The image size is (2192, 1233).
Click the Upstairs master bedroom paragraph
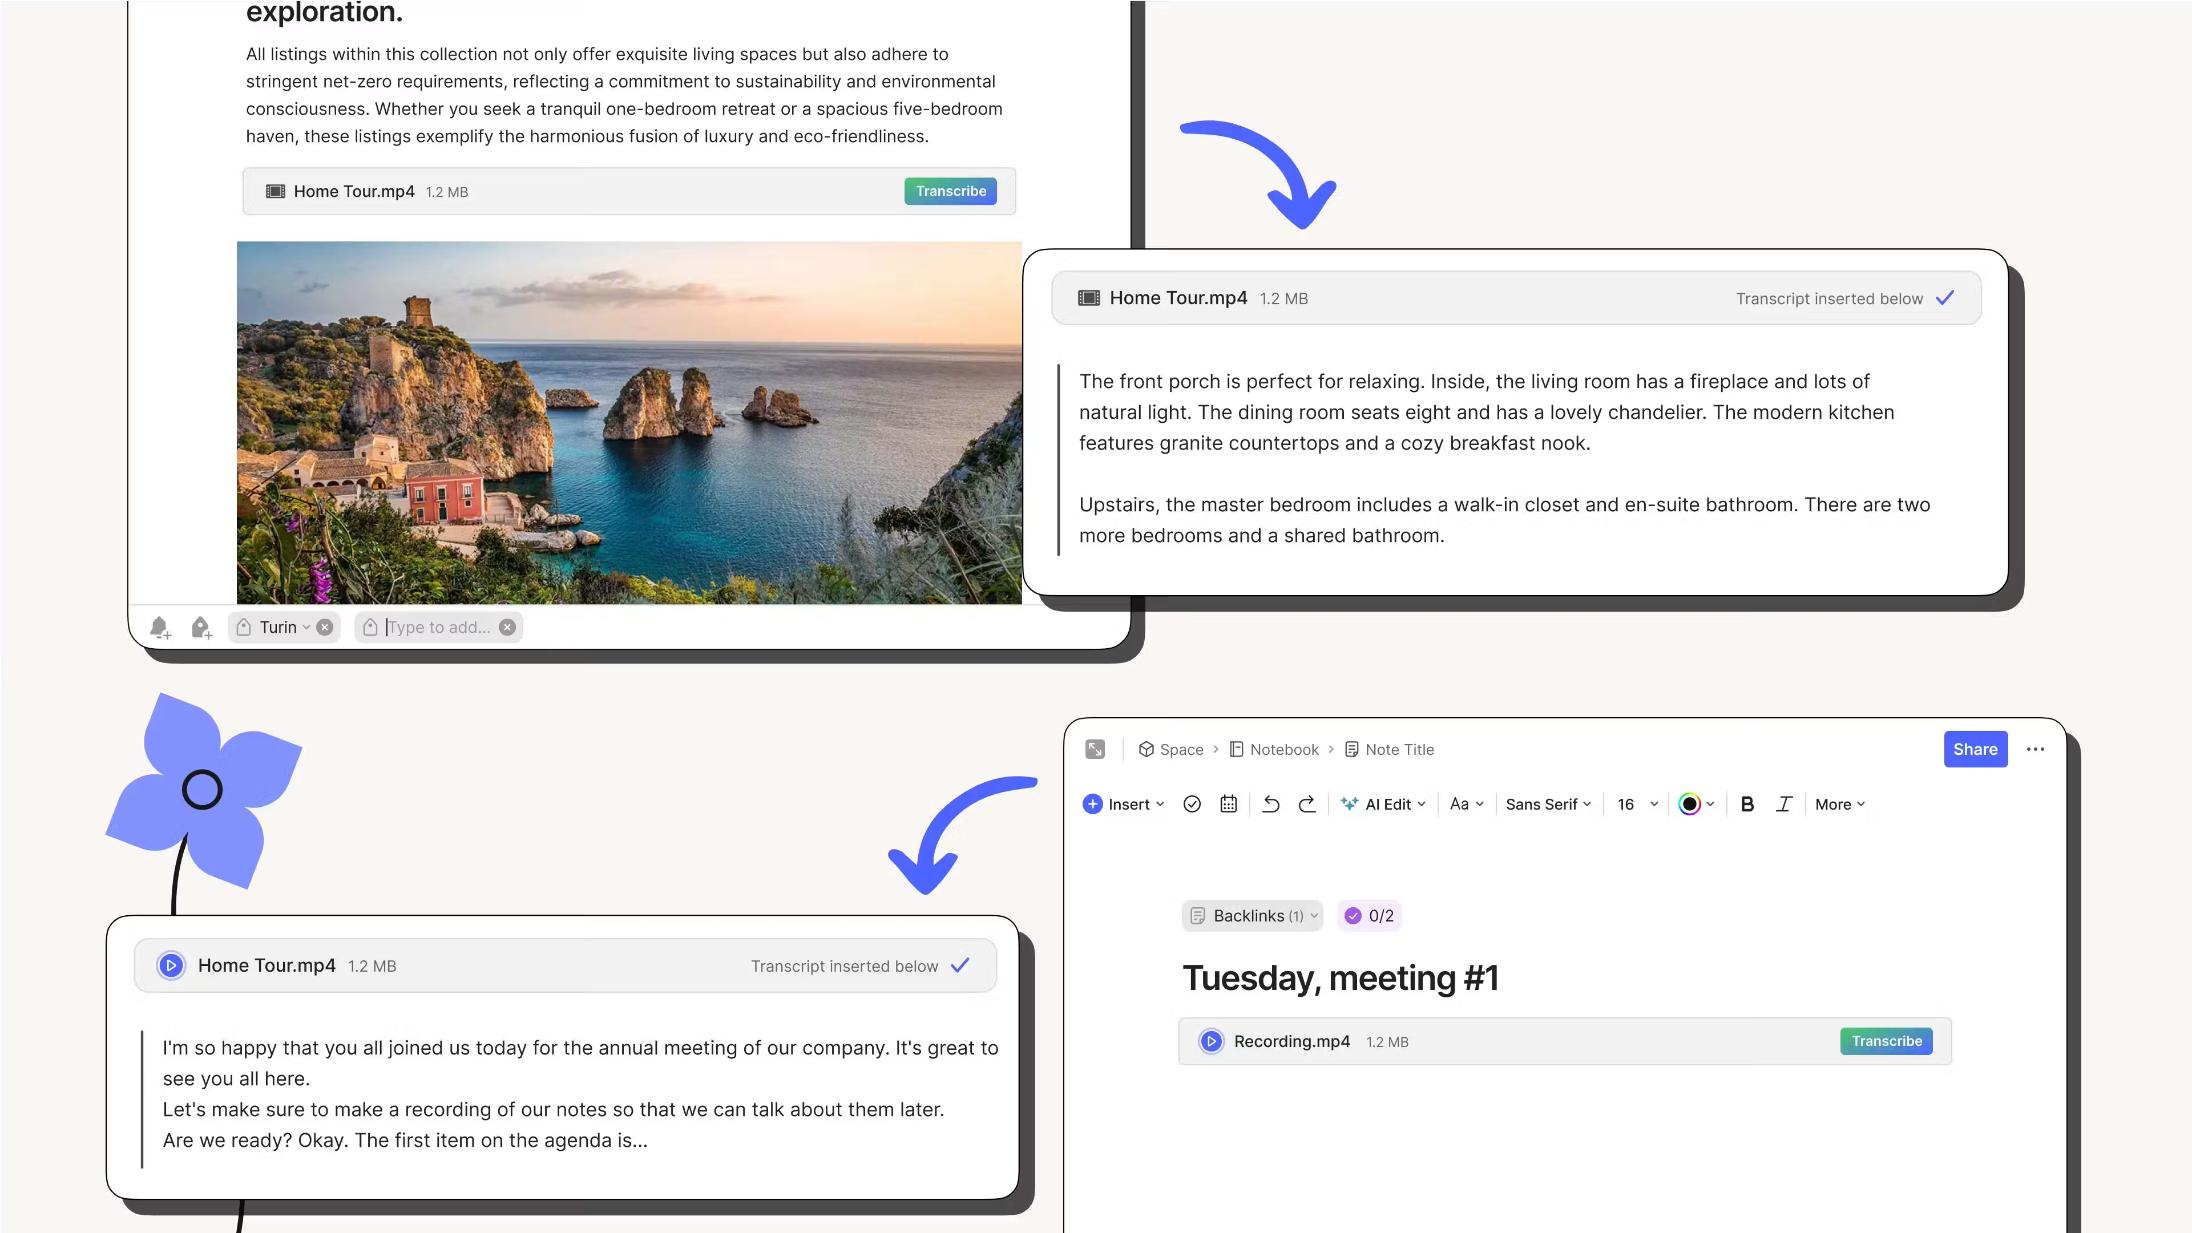click(1504, 520)
